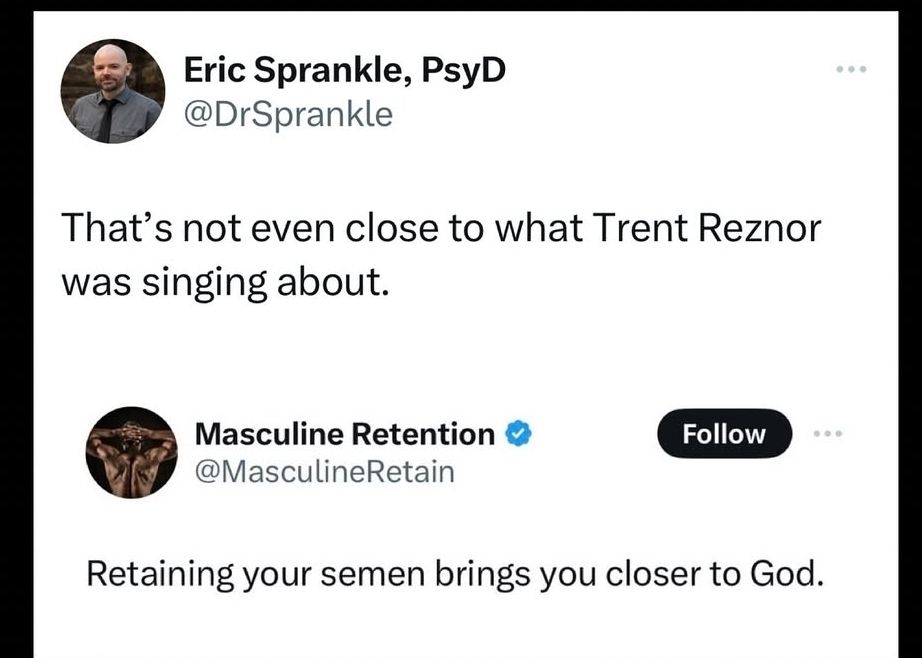Open the @DrSprankle handle
Viewport: 922px width, 658px height.
click(x=289, y=115)
